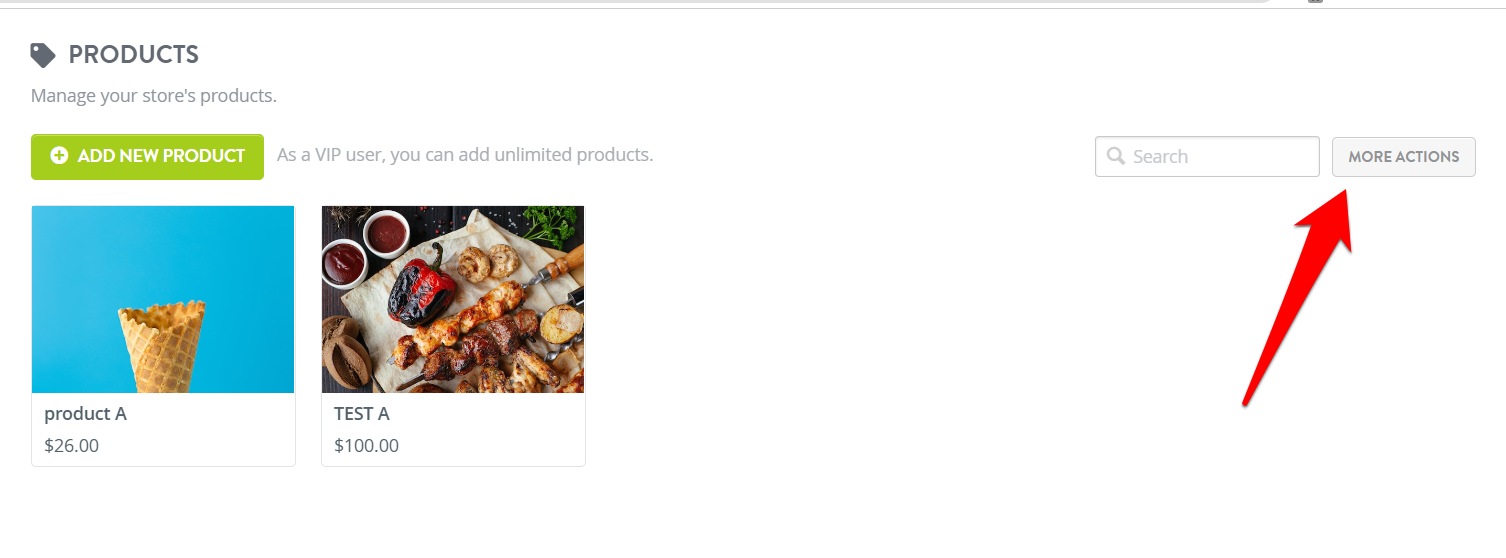
Task: Click the VIP user unlimited products notice
Action: pos(465,155)
